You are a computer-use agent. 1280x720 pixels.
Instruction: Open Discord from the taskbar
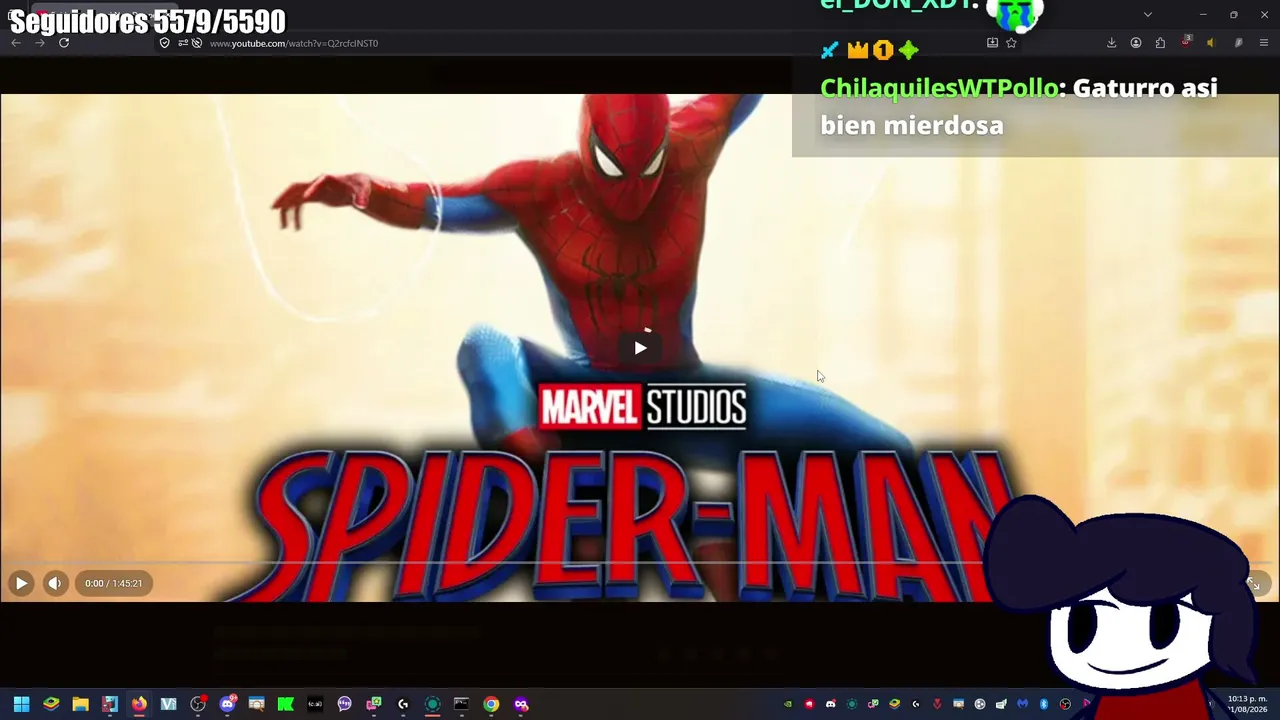tap(227, 704)
